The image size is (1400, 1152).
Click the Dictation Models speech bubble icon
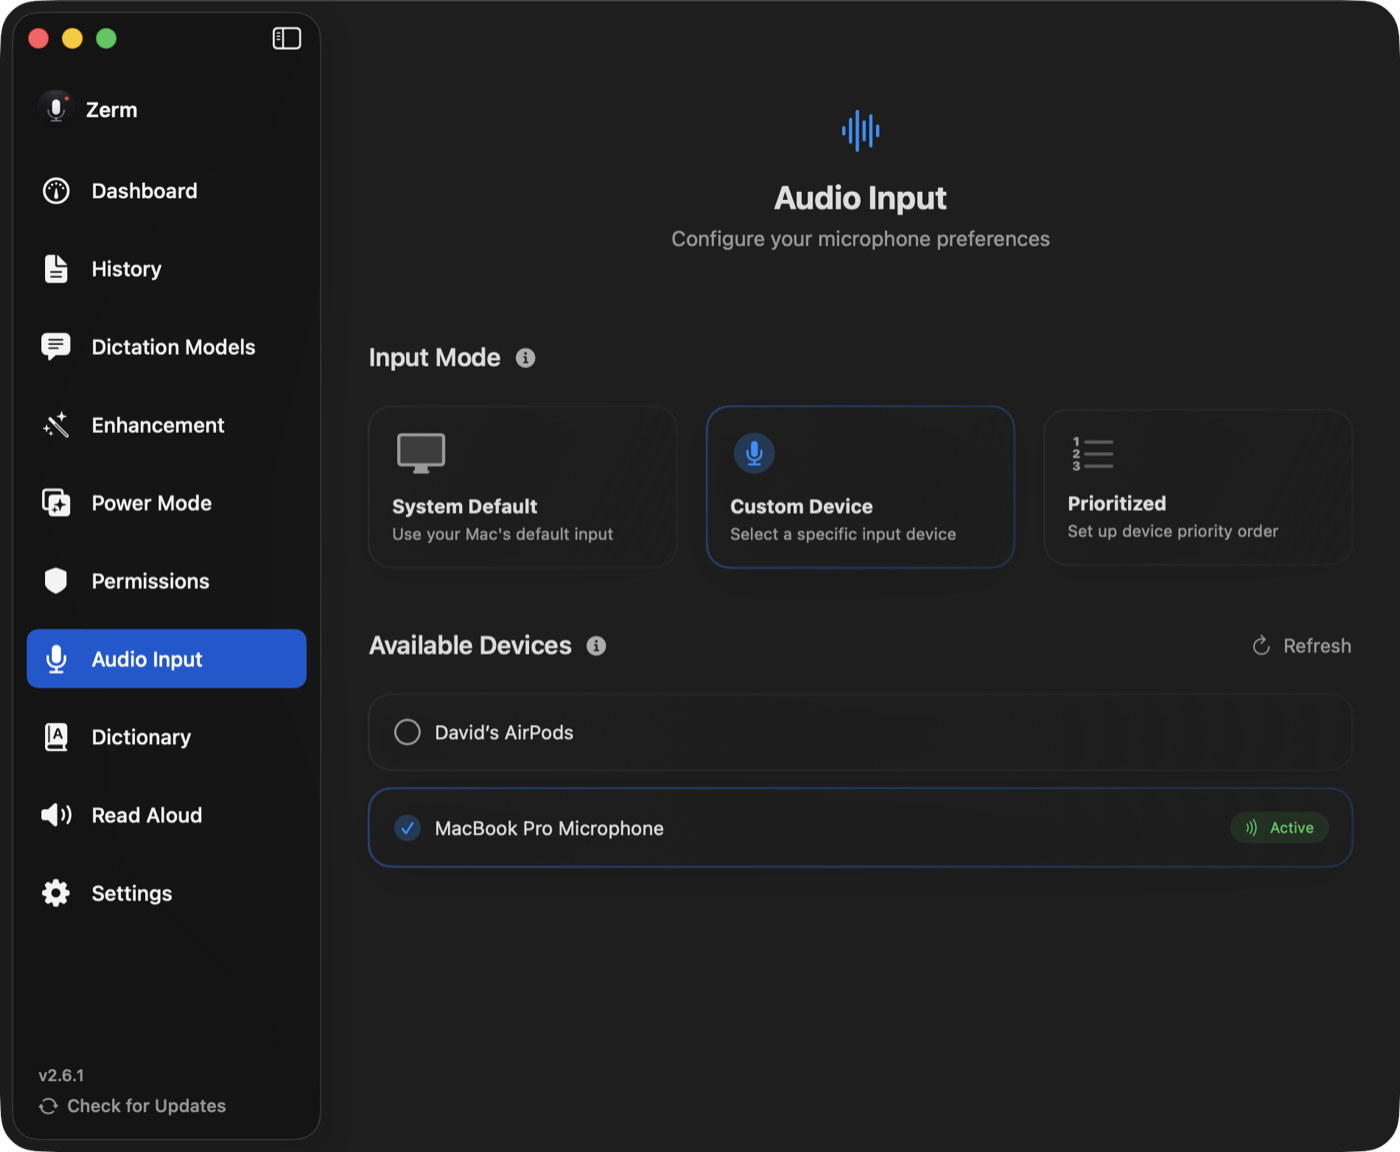[x=56, y=347]
